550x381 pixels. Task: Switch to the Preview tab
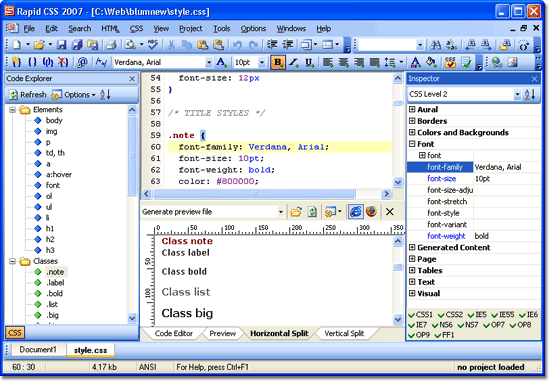(222, 333)
